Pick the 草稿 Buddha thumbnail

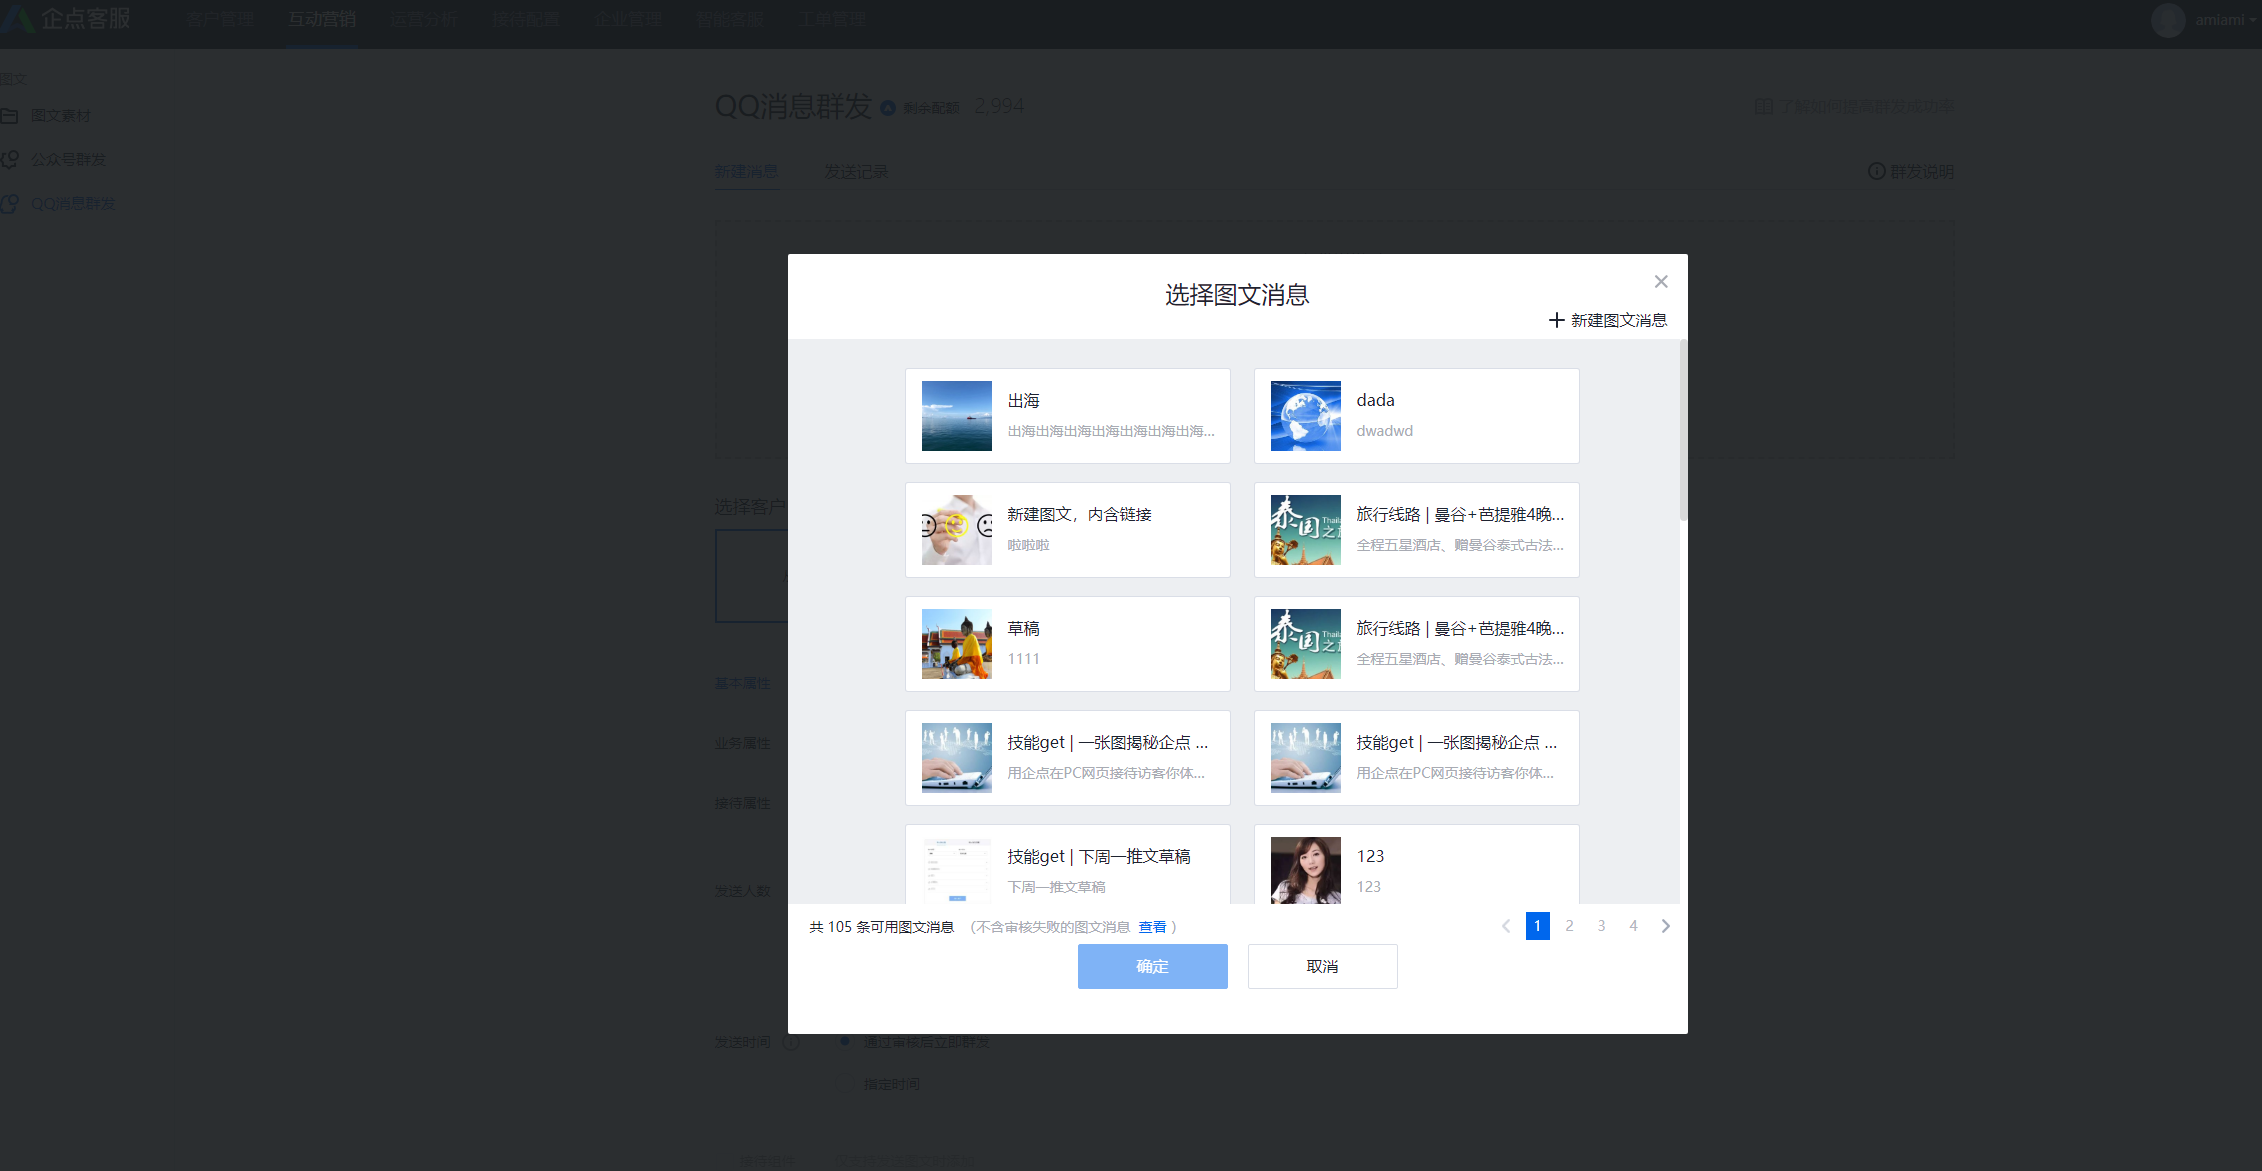(956, 644)
